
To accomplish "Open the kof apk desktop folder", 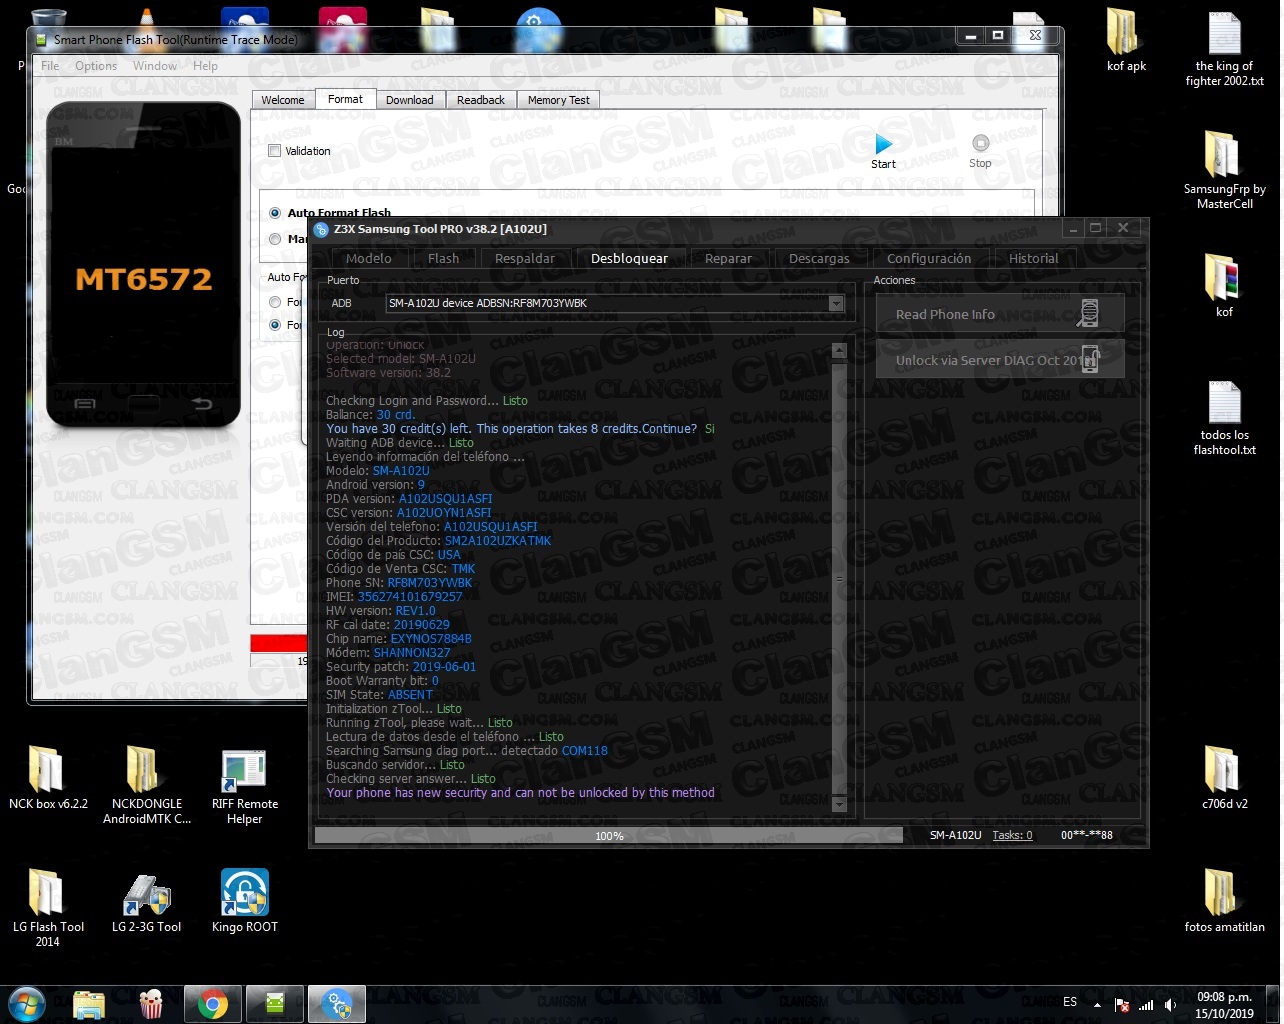I will click(1126, 40).
